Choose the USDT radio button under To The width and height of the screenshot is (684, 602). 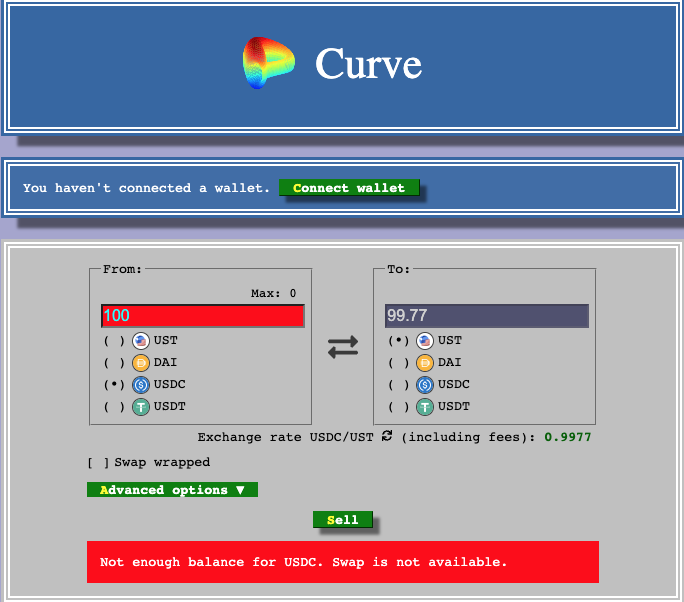[x=398, y=407]
